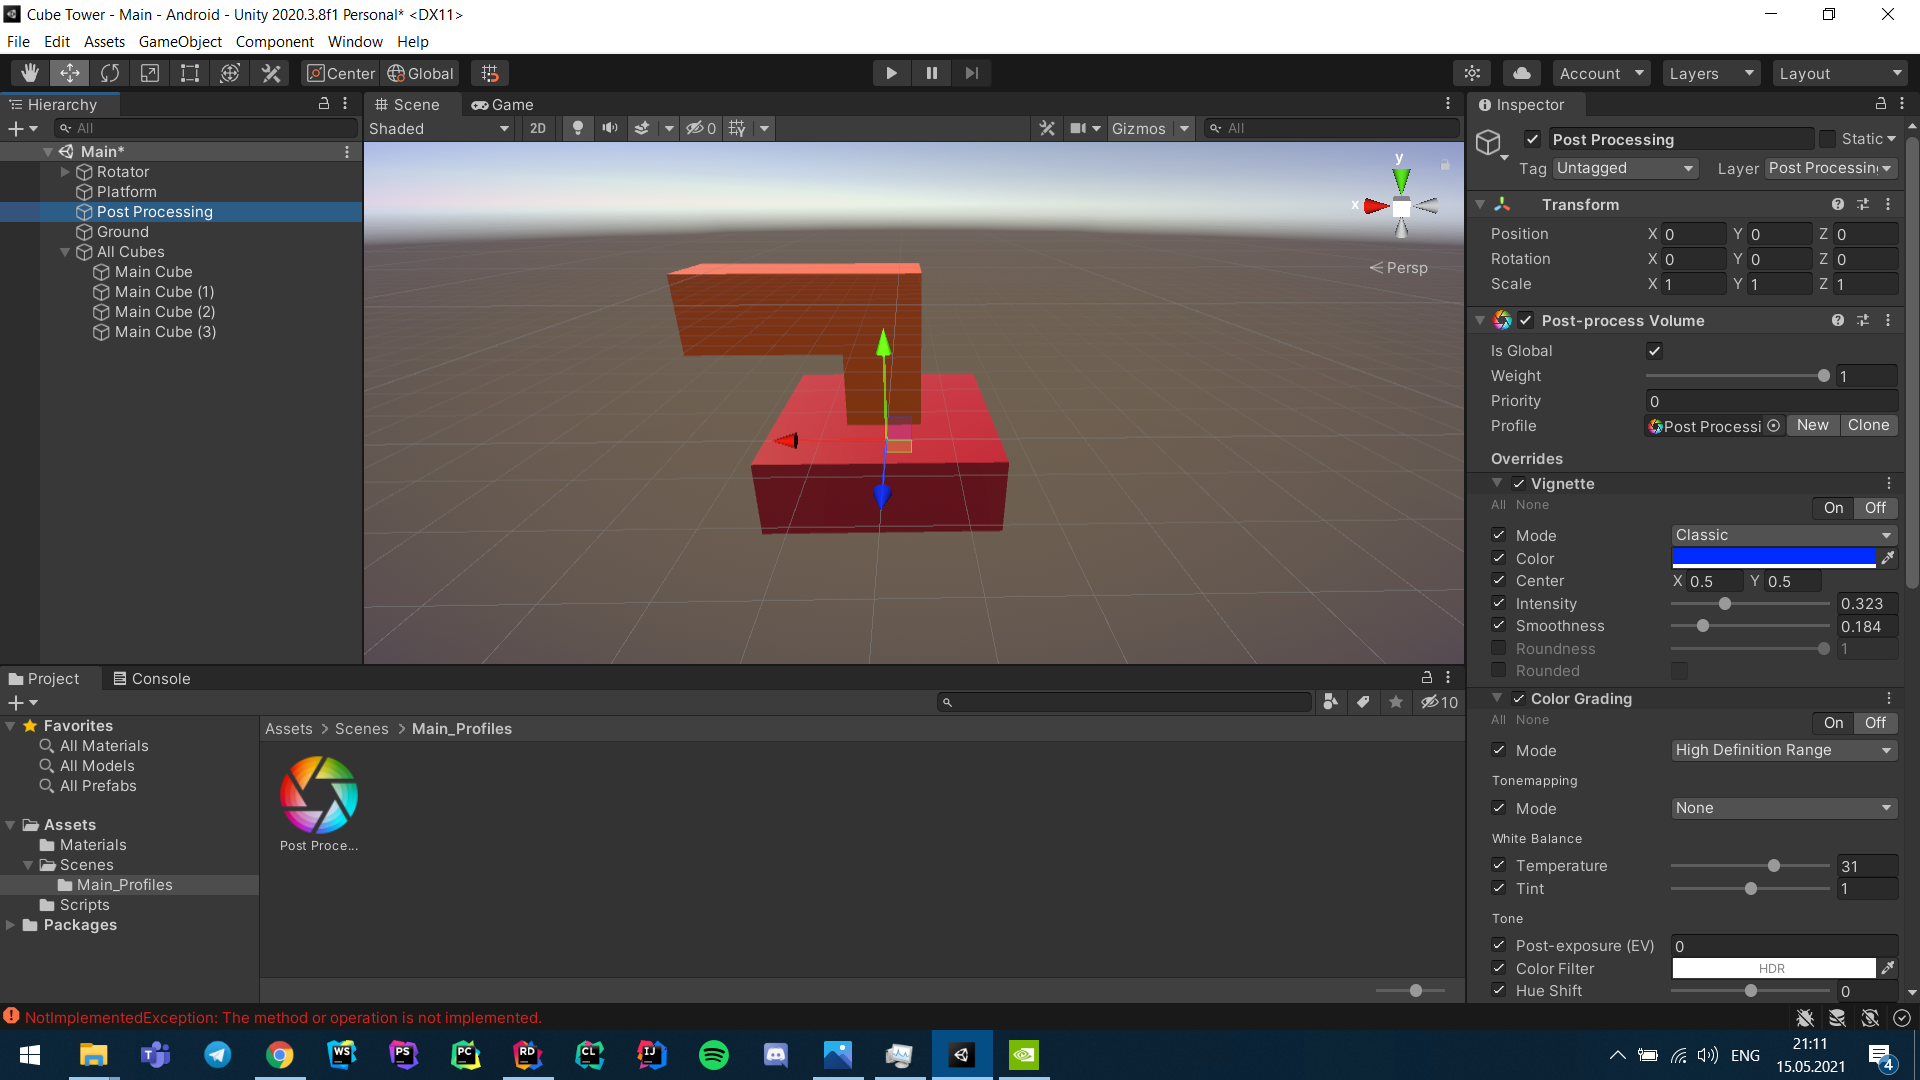This screenshot has height=1080, width=1920.
Task: Open the Assets menu
Action: click(x=104, y=41)
